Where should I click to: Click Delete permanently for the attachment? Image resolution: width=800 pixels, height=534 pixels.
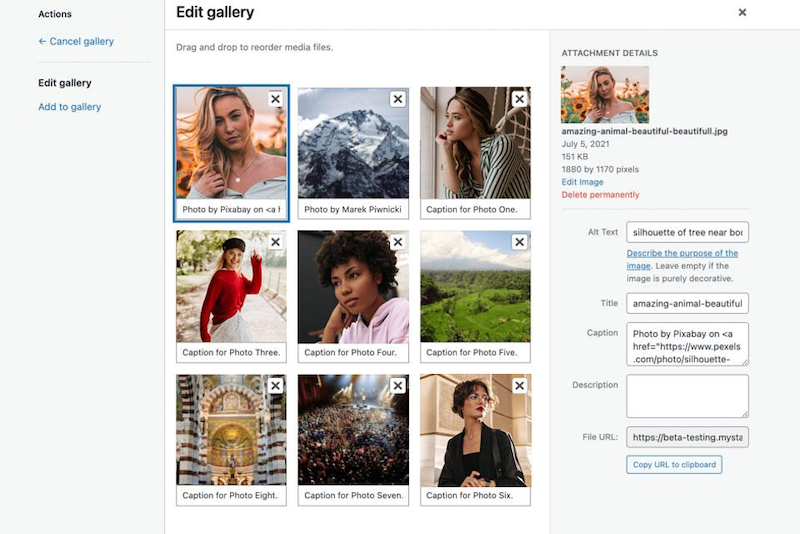(600, 195)
